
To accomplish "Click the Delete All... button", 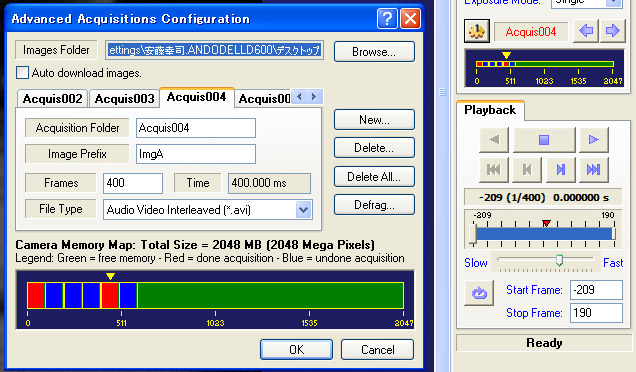I will pos(374,176).
